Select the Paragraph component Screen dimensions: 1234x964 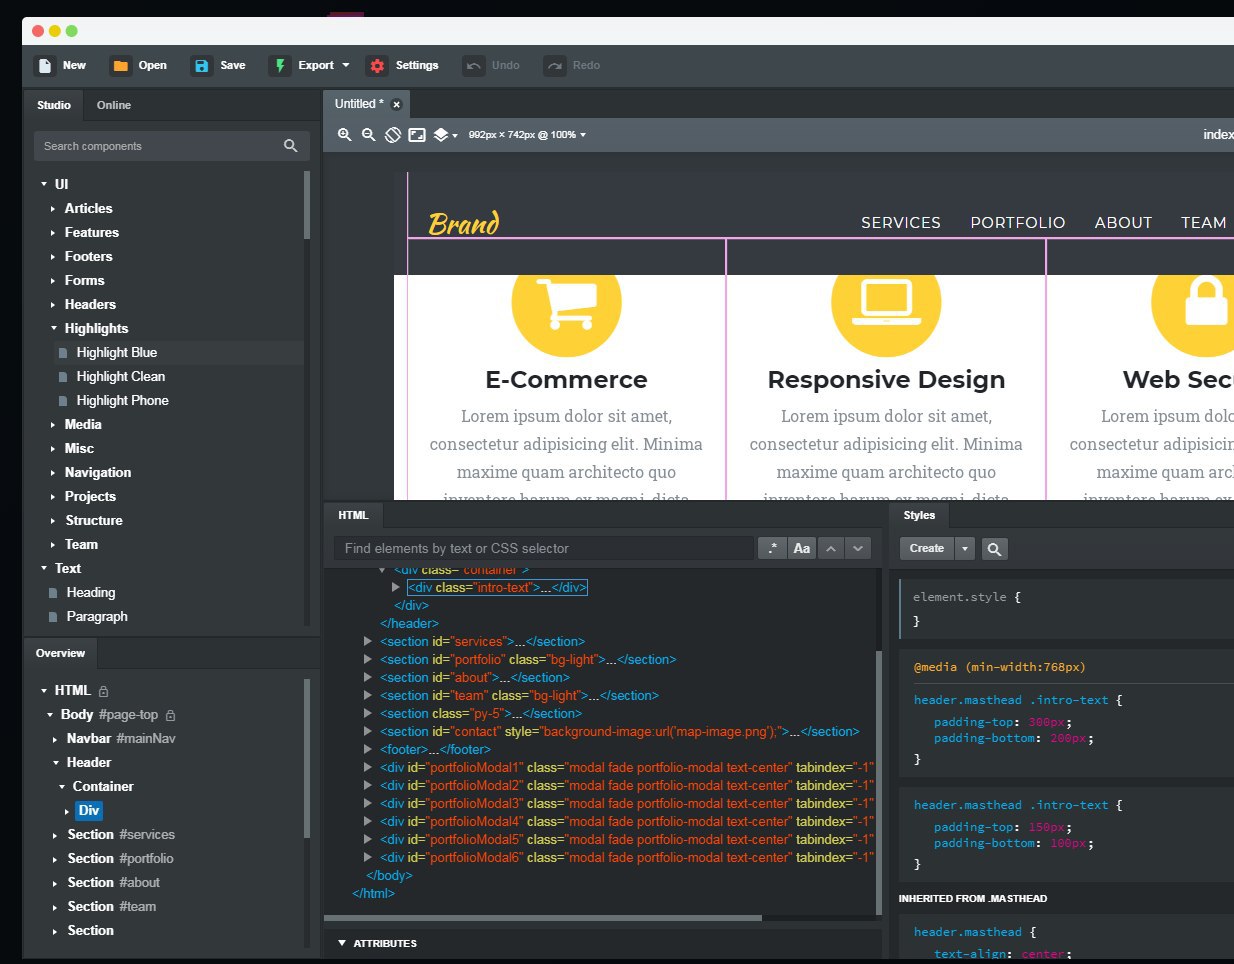[97, 617]
